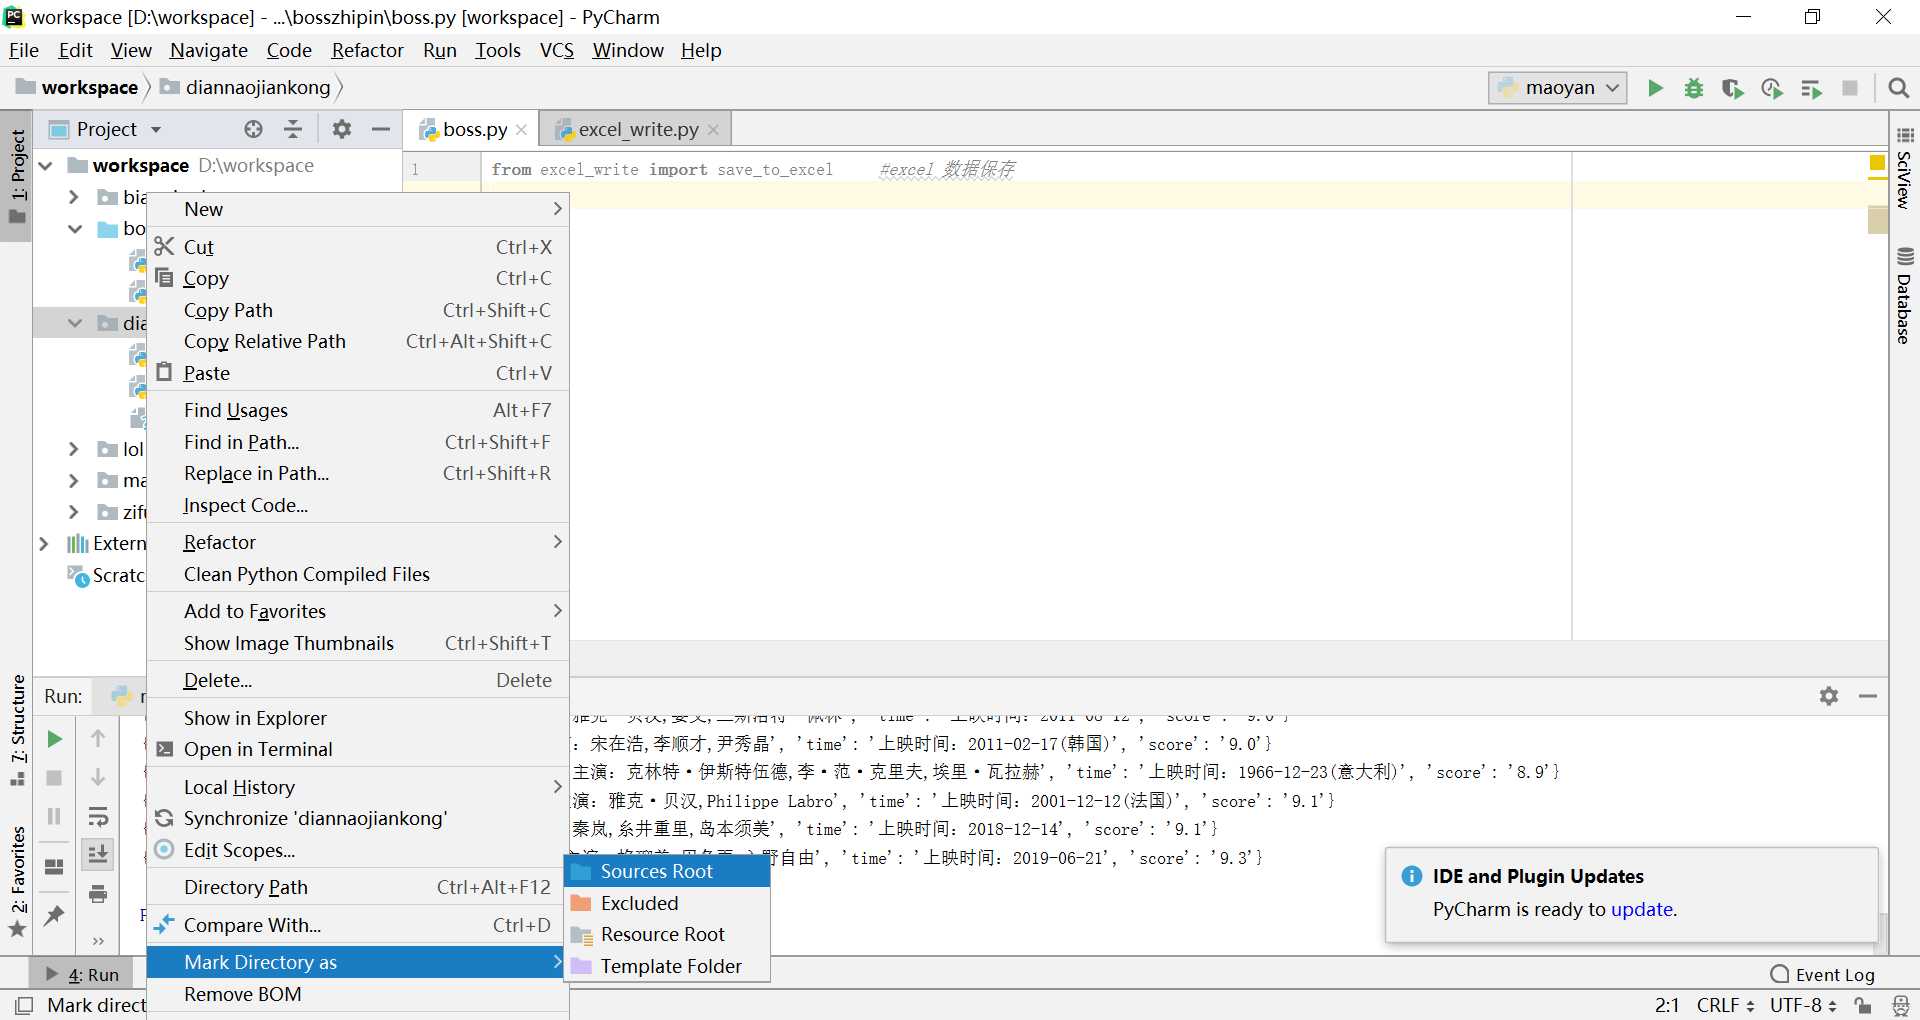Click the yellow inspection indicator in editor gutter
Image resolution: width=1920 pixels, height=1020 pixels.
(1877, 163)
